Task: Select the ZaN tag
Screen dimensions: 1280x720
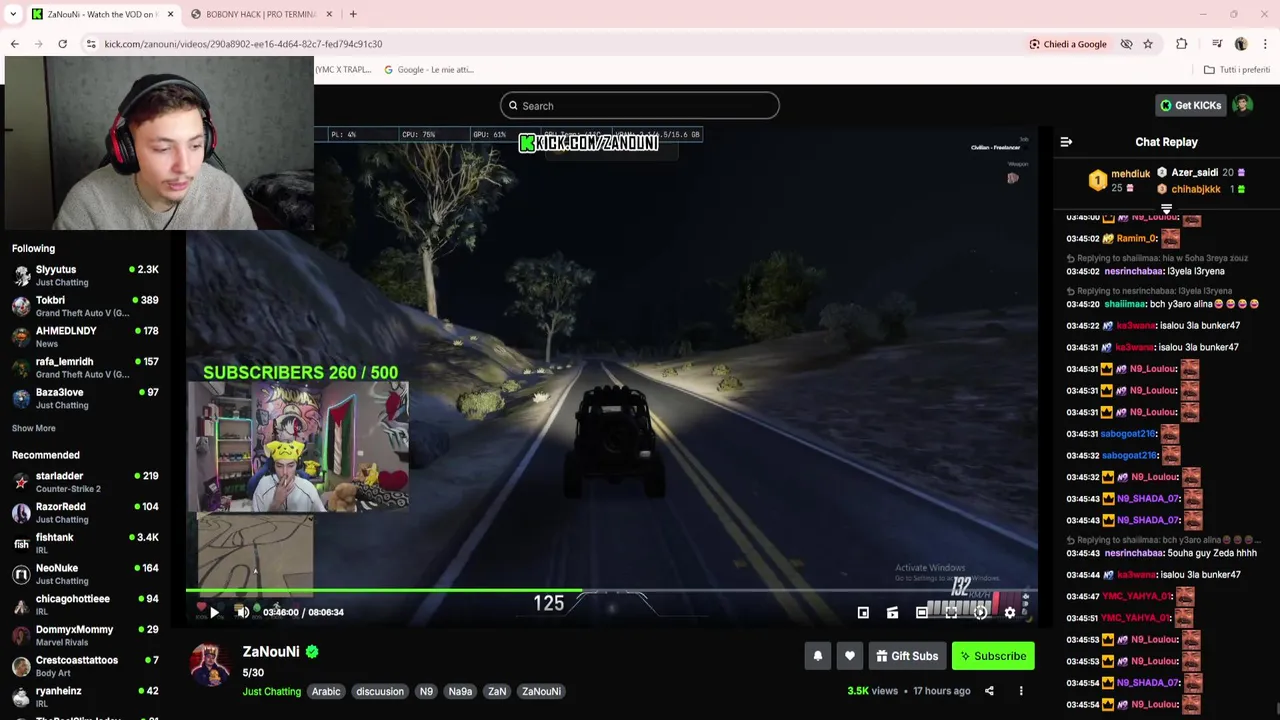Action: point(497,691)
